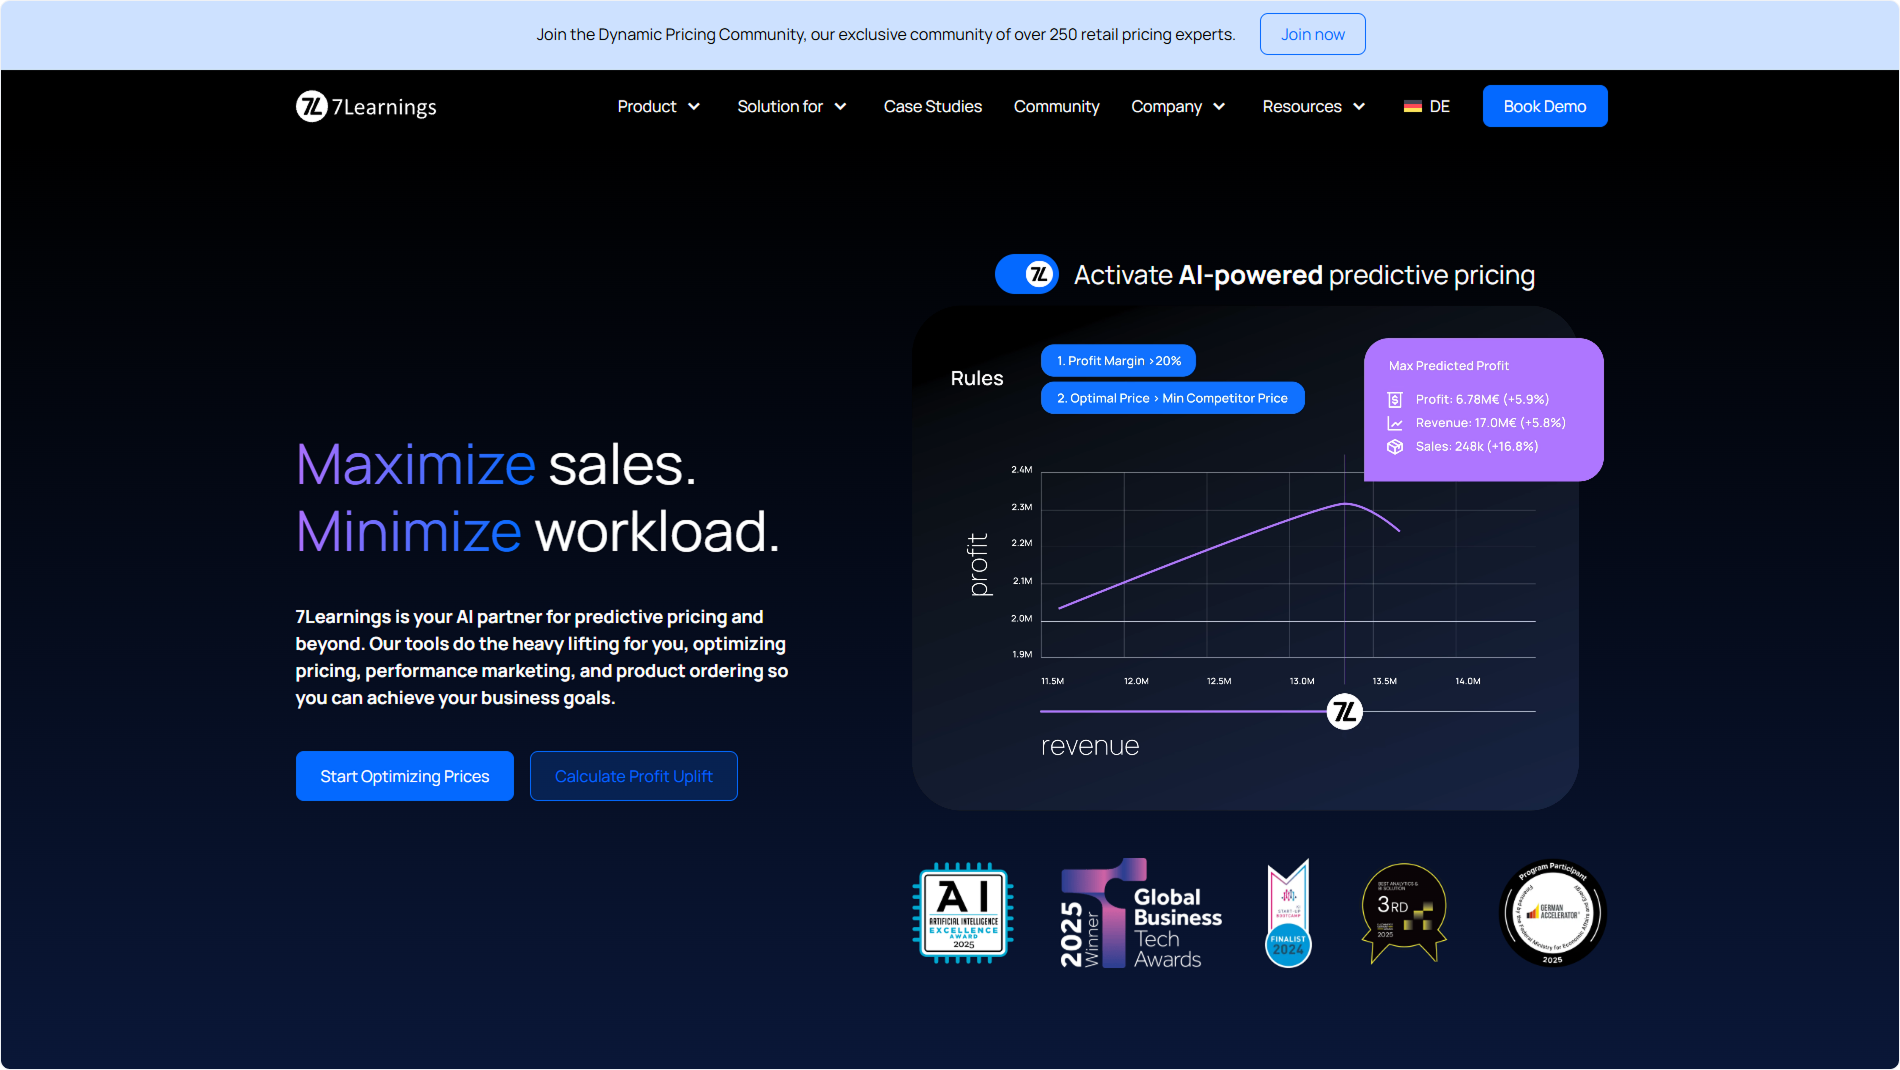Click Start Optimizing Prices button

pos(404,776)
